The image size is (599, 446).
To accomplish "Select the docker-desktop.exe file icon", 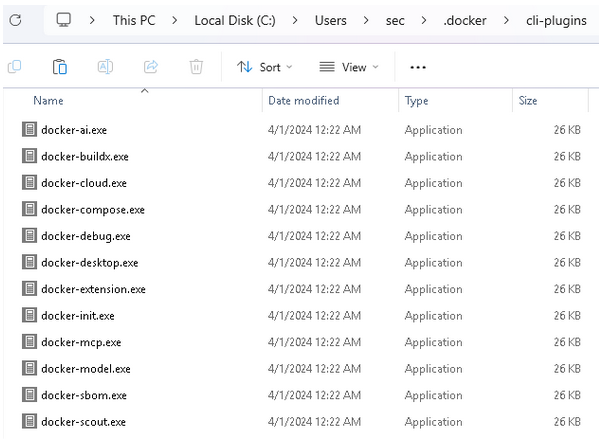I will 29,262.
